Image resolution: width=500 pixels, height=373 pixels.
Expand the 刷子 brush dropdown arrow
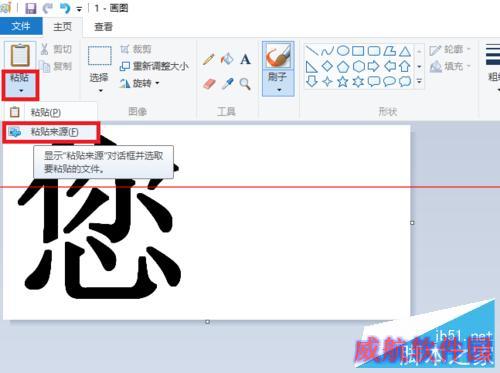pyautogui.click(x=279, y=90)
